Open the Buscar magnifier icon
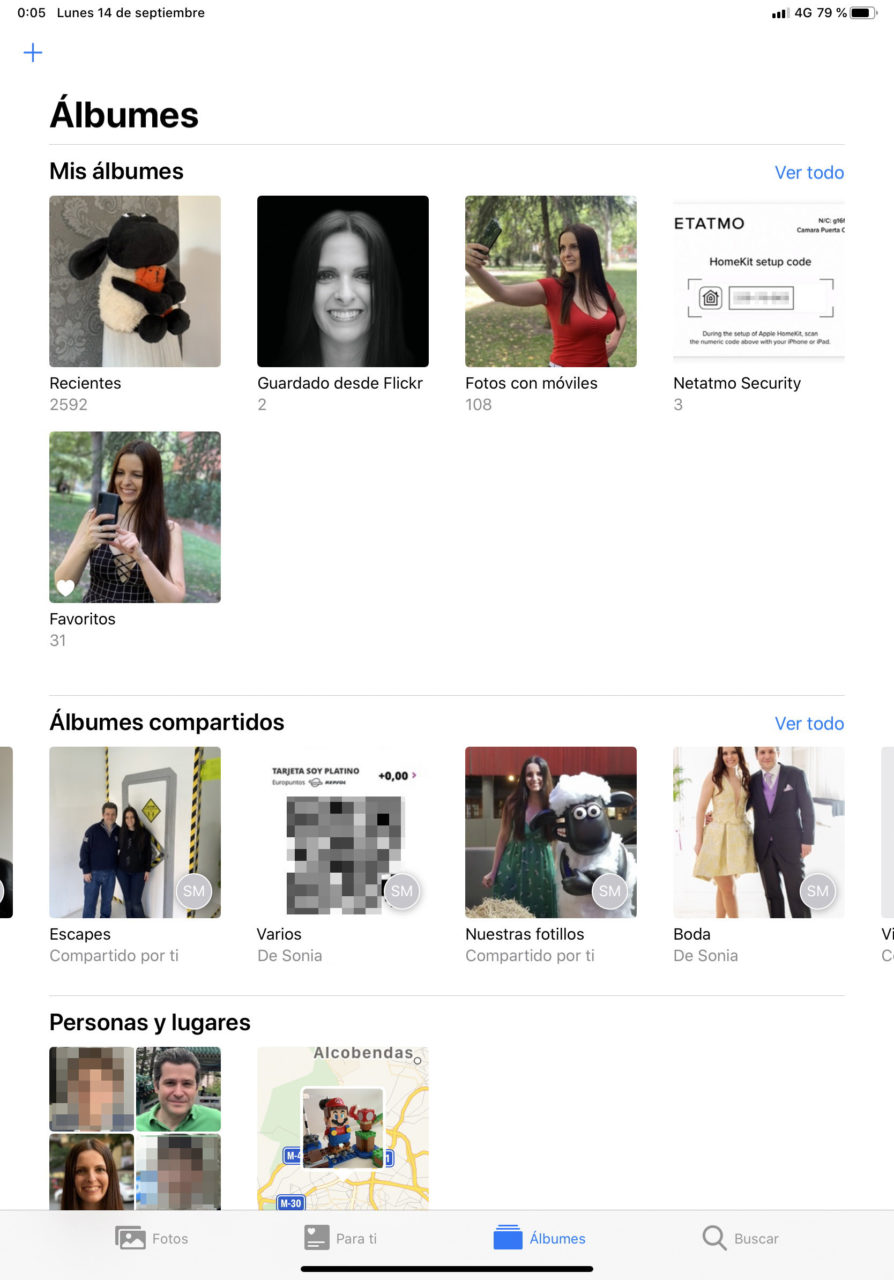Screen dimensions: 894x1280 714,1238
